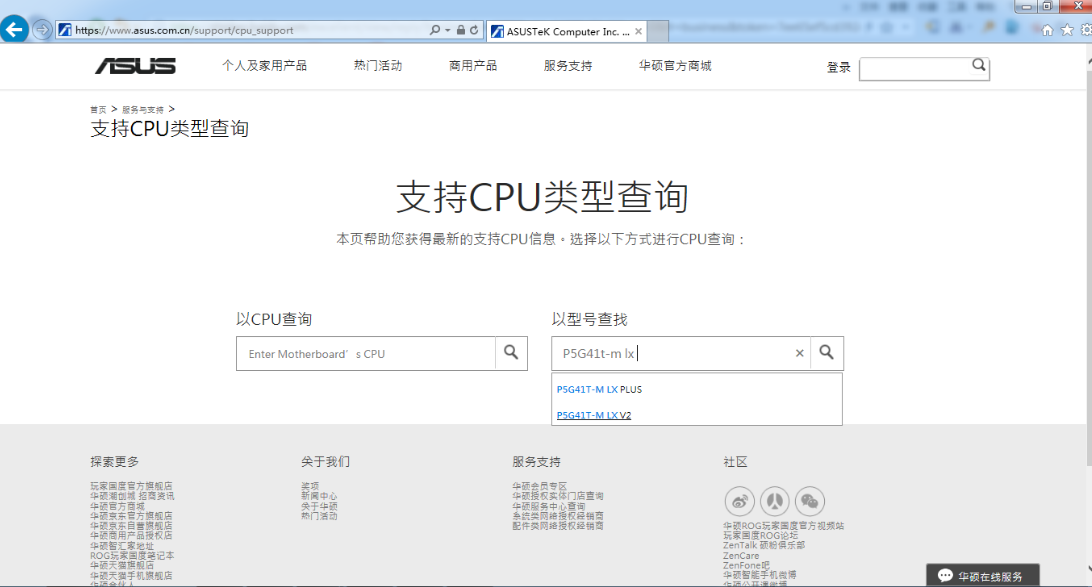Screen dimensions: 1092x587
Task: Open 新闻中心 footer link
Action: (x=319, y=496)
